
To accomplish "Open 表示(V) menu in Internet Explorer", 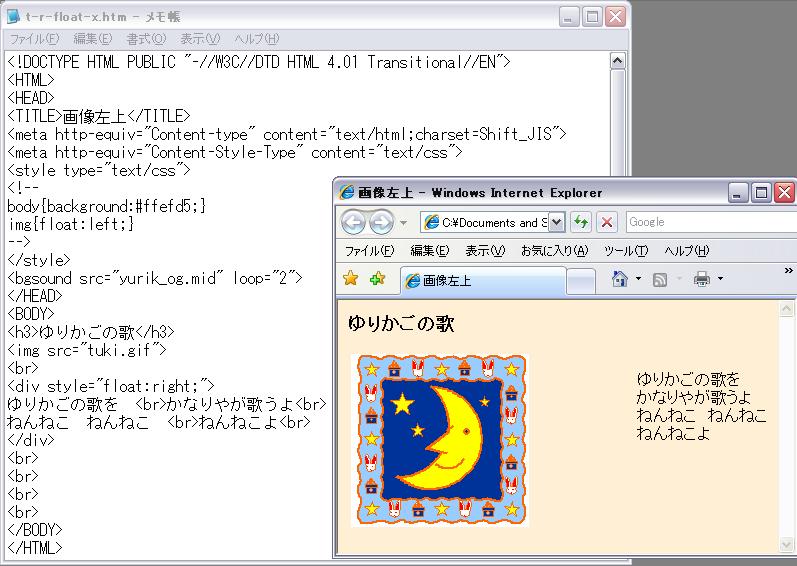I will (485, 251).
